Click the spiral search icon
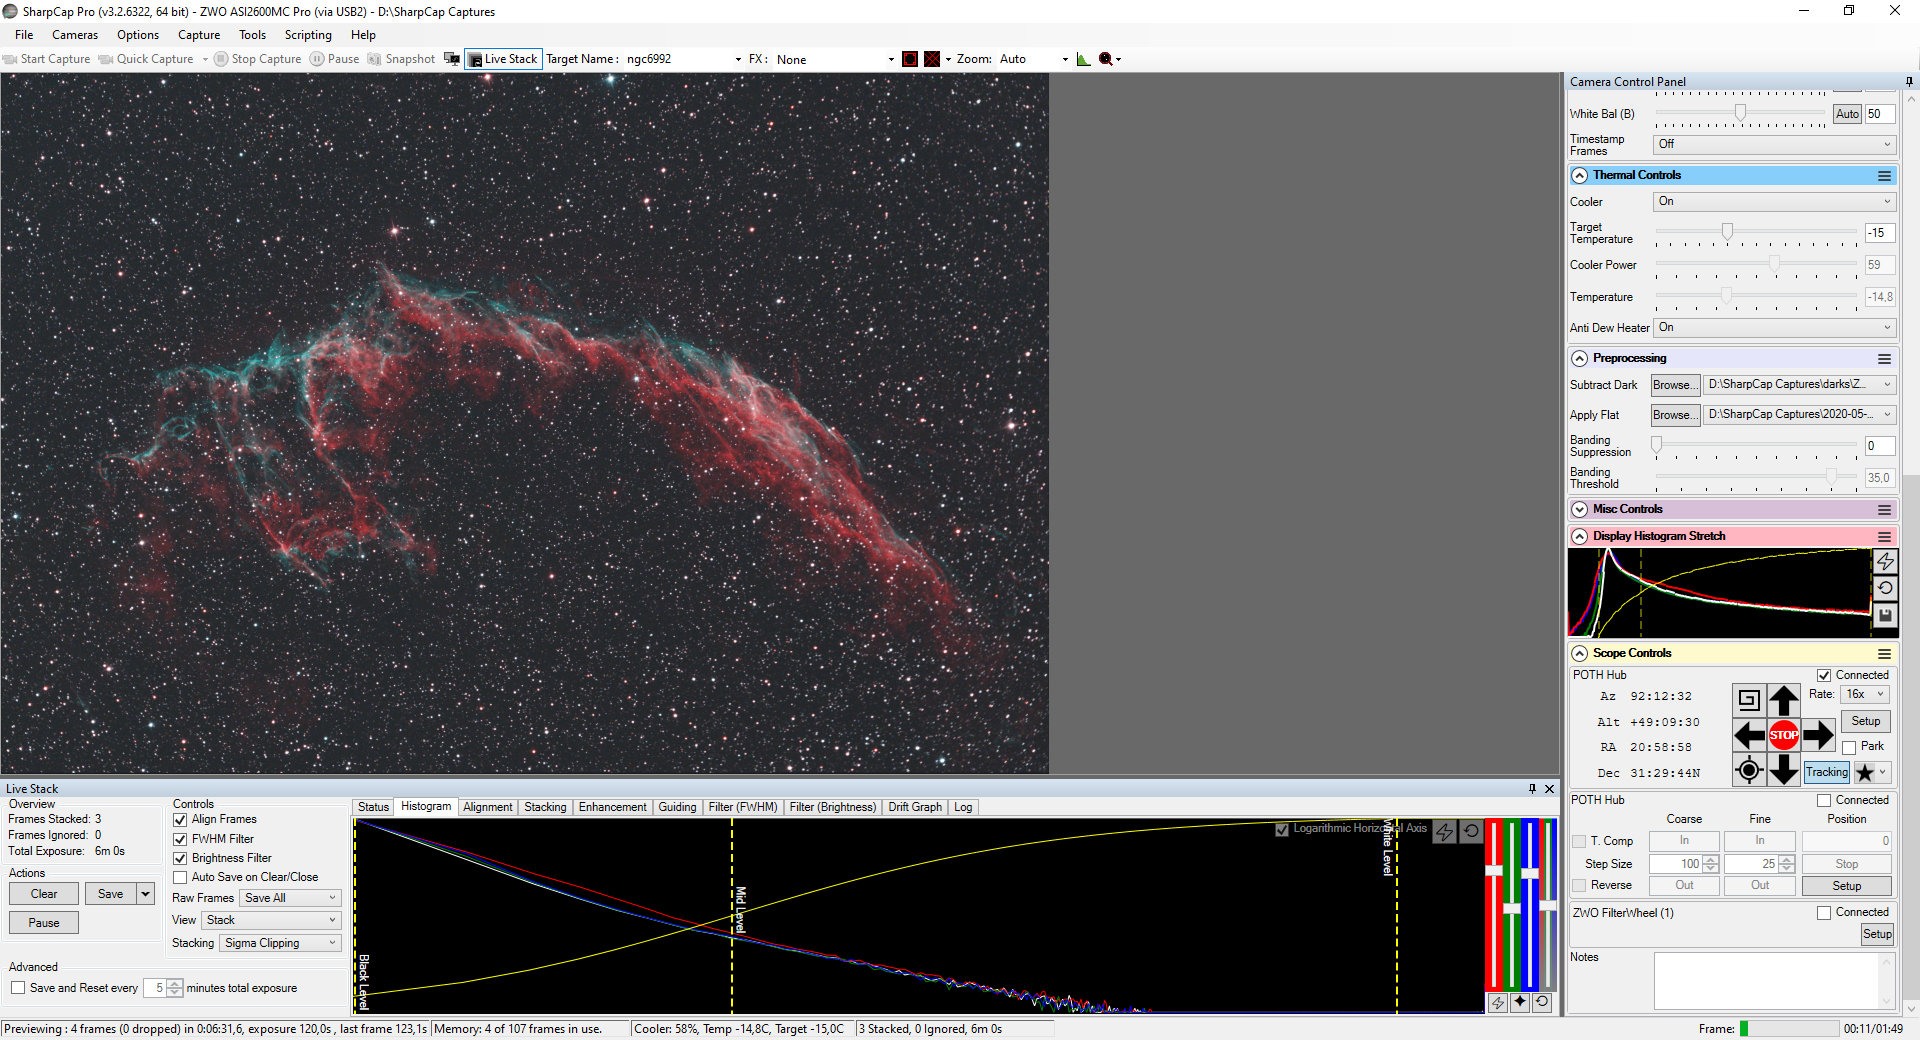The width and height of the screenshot is (1920, 1040). tap(1749, 700)
